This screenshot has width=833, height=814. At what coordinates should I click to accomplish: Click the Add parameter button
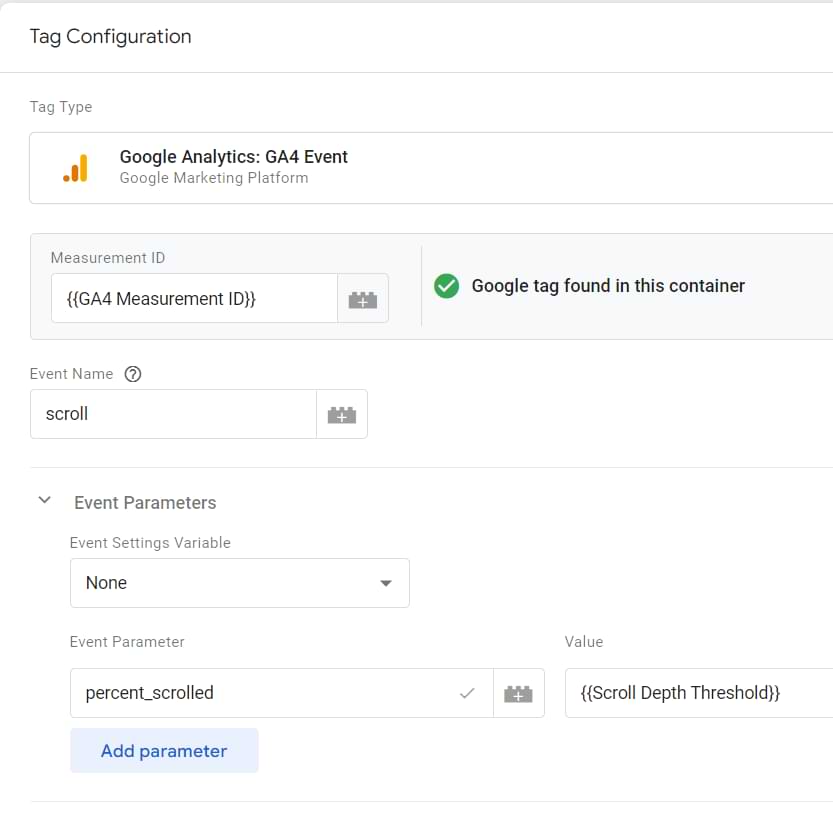[x=164, y=751]
